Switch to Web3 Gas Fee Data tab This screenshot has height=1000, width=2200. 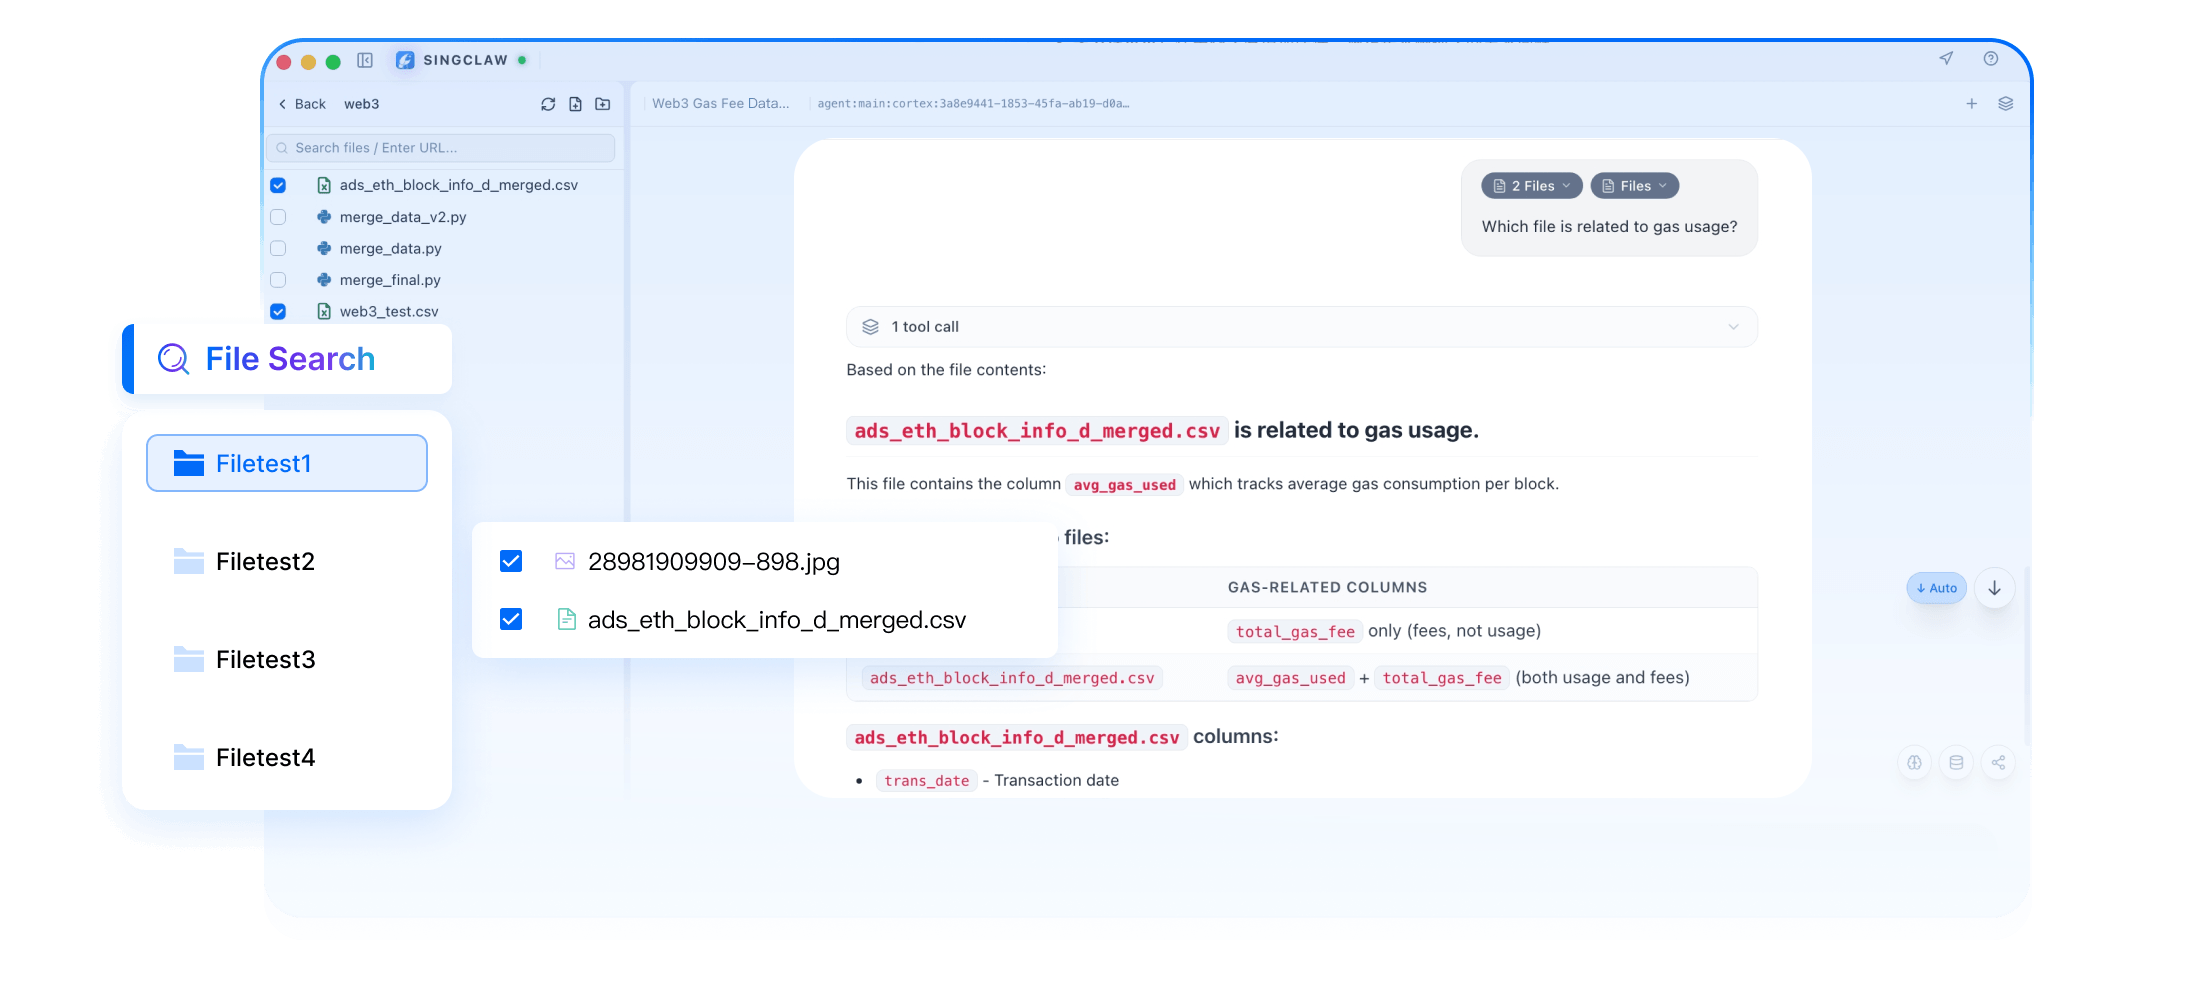(x=720, y=104)
